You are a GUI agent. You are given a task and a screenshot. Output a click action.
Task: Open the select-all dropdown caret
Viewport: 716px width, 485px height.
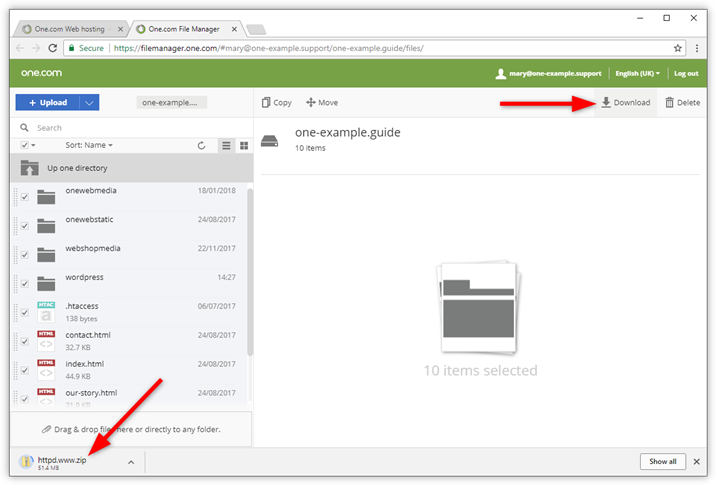pyautogui.click(x=33, y=145)
